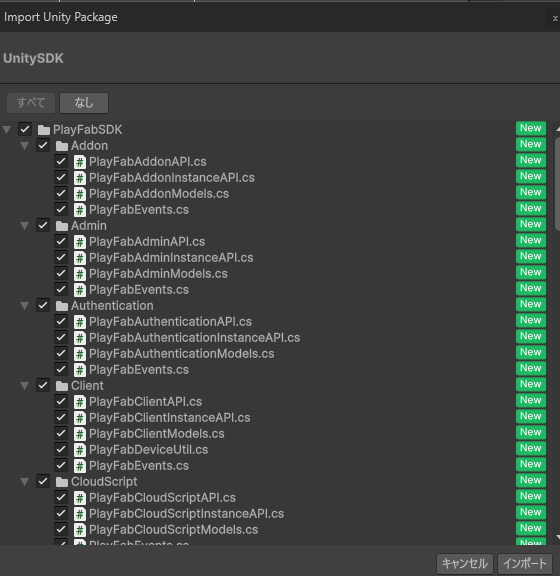
Task: Select the PlayFabCloudScriptInstanceAPI.cs file name
Action: [x=186, y=514]
